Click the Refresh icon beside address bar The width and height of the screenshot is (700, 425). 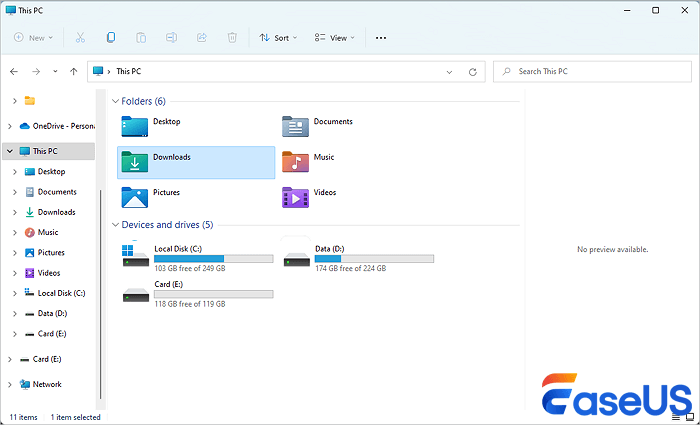click(473, 72)
